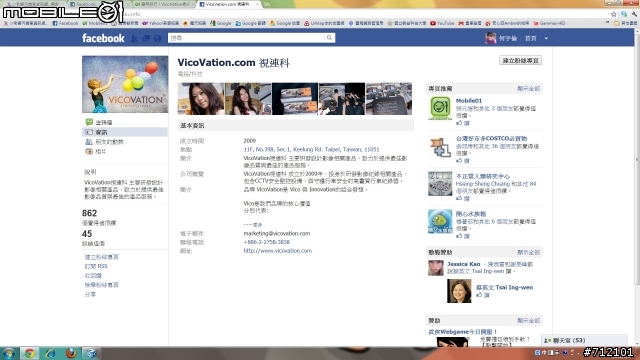Open the Facebook bookmark in bookmarks bar
Viewport: 640px width, 360px height.
[65, 23]
